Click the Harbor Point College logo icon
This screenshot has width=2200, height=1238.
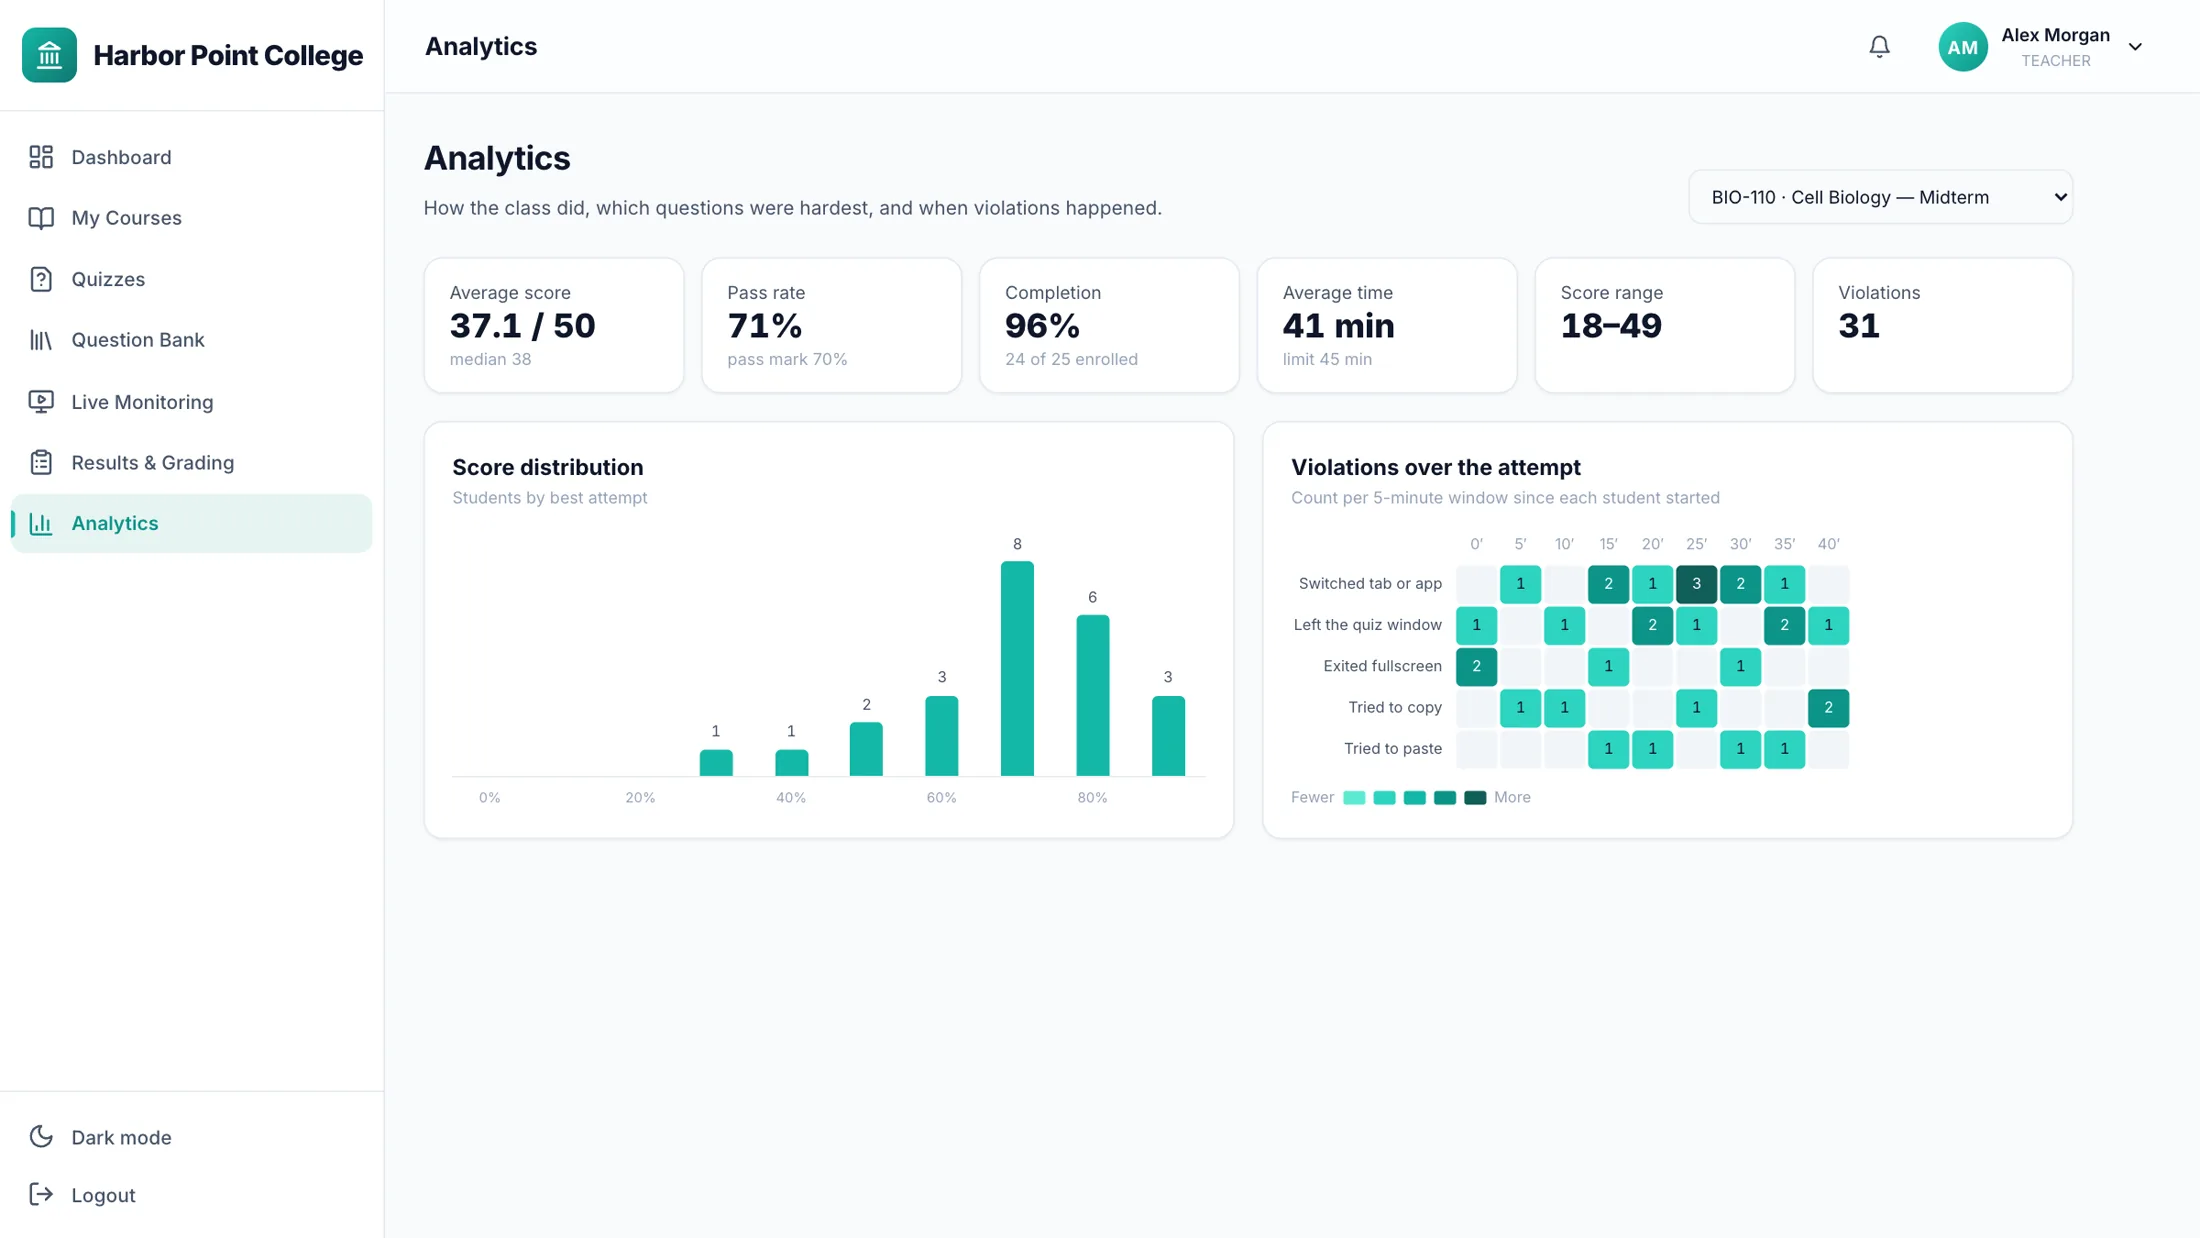[x=49, y=55]
